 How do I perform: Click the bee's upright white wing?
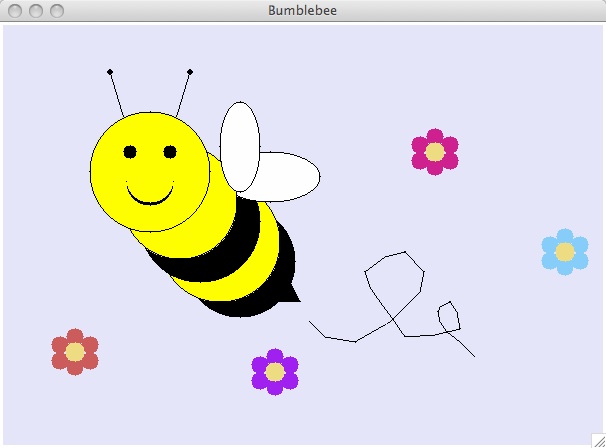(240, 146)
